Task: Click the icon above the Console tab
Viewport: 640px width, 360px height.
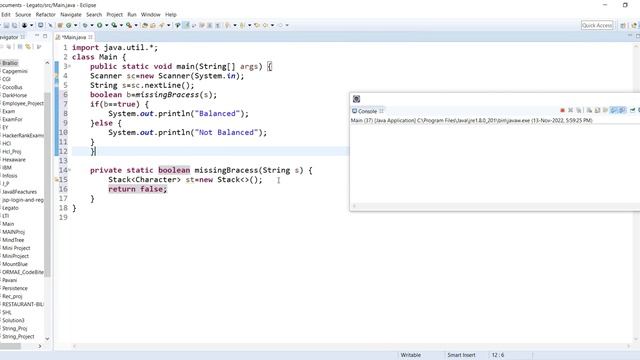Action: click(356, 99)
